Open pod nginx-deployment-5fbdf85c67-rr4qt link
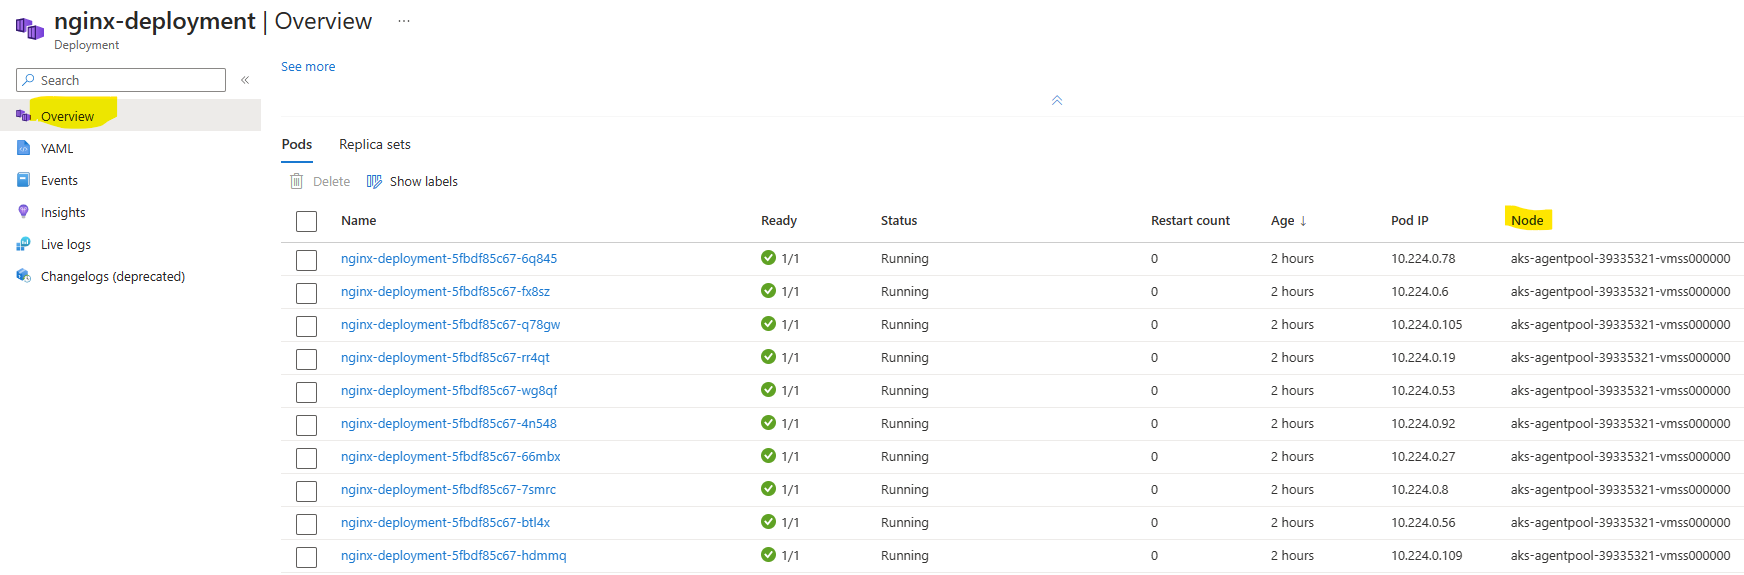The image size is (1744, 575). (x=445, y=357)
